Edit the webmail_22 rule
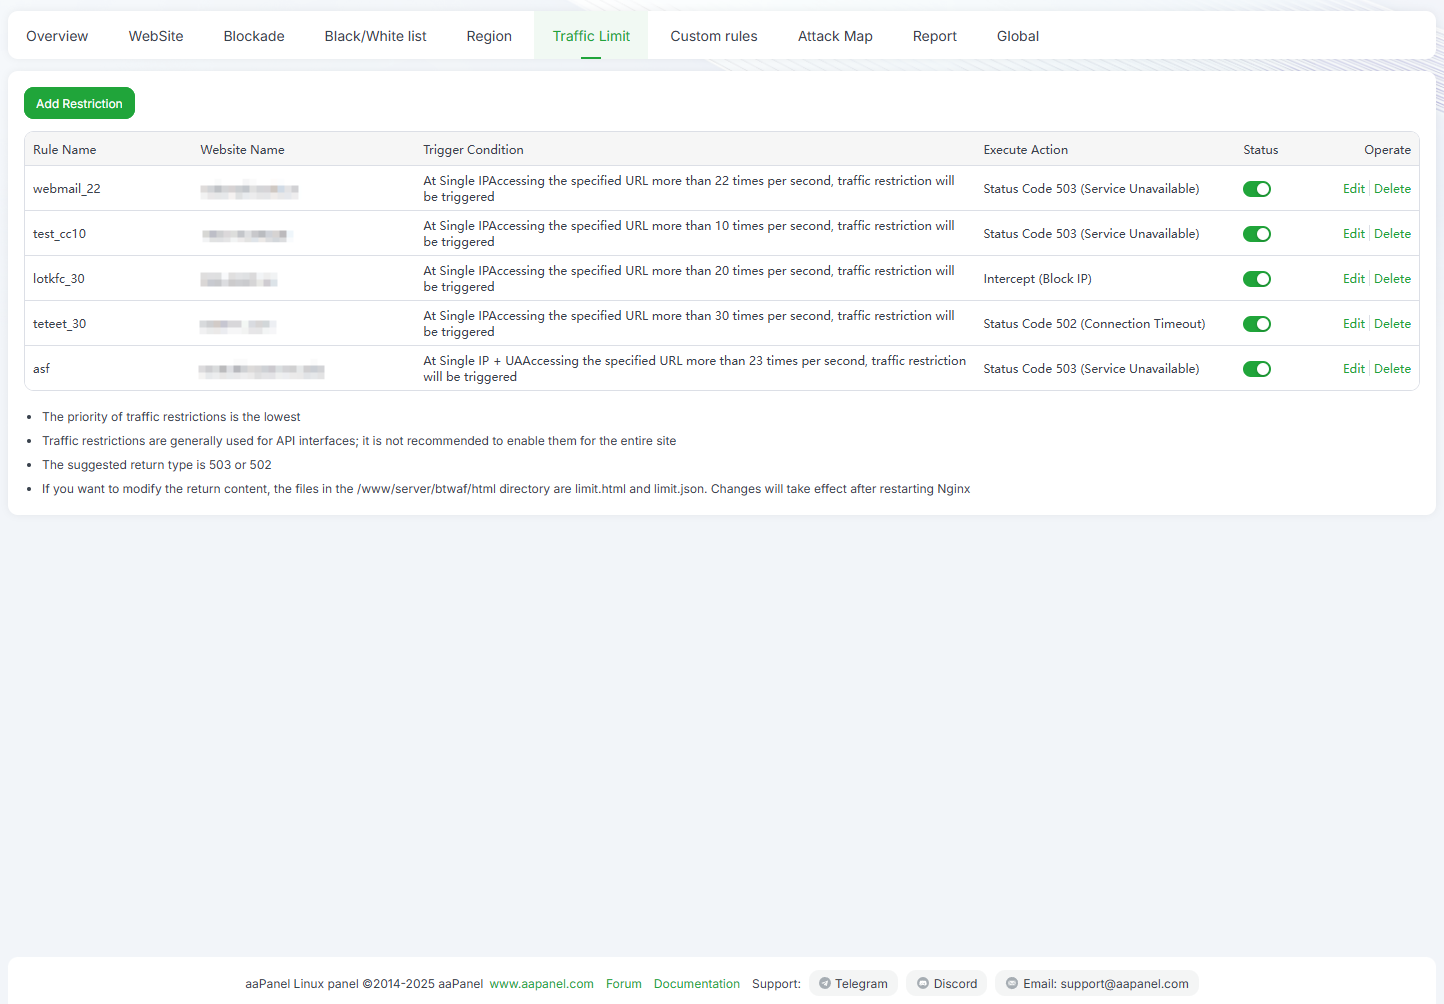Viewport: 1444px width, 1004px height. (1353, 189)
